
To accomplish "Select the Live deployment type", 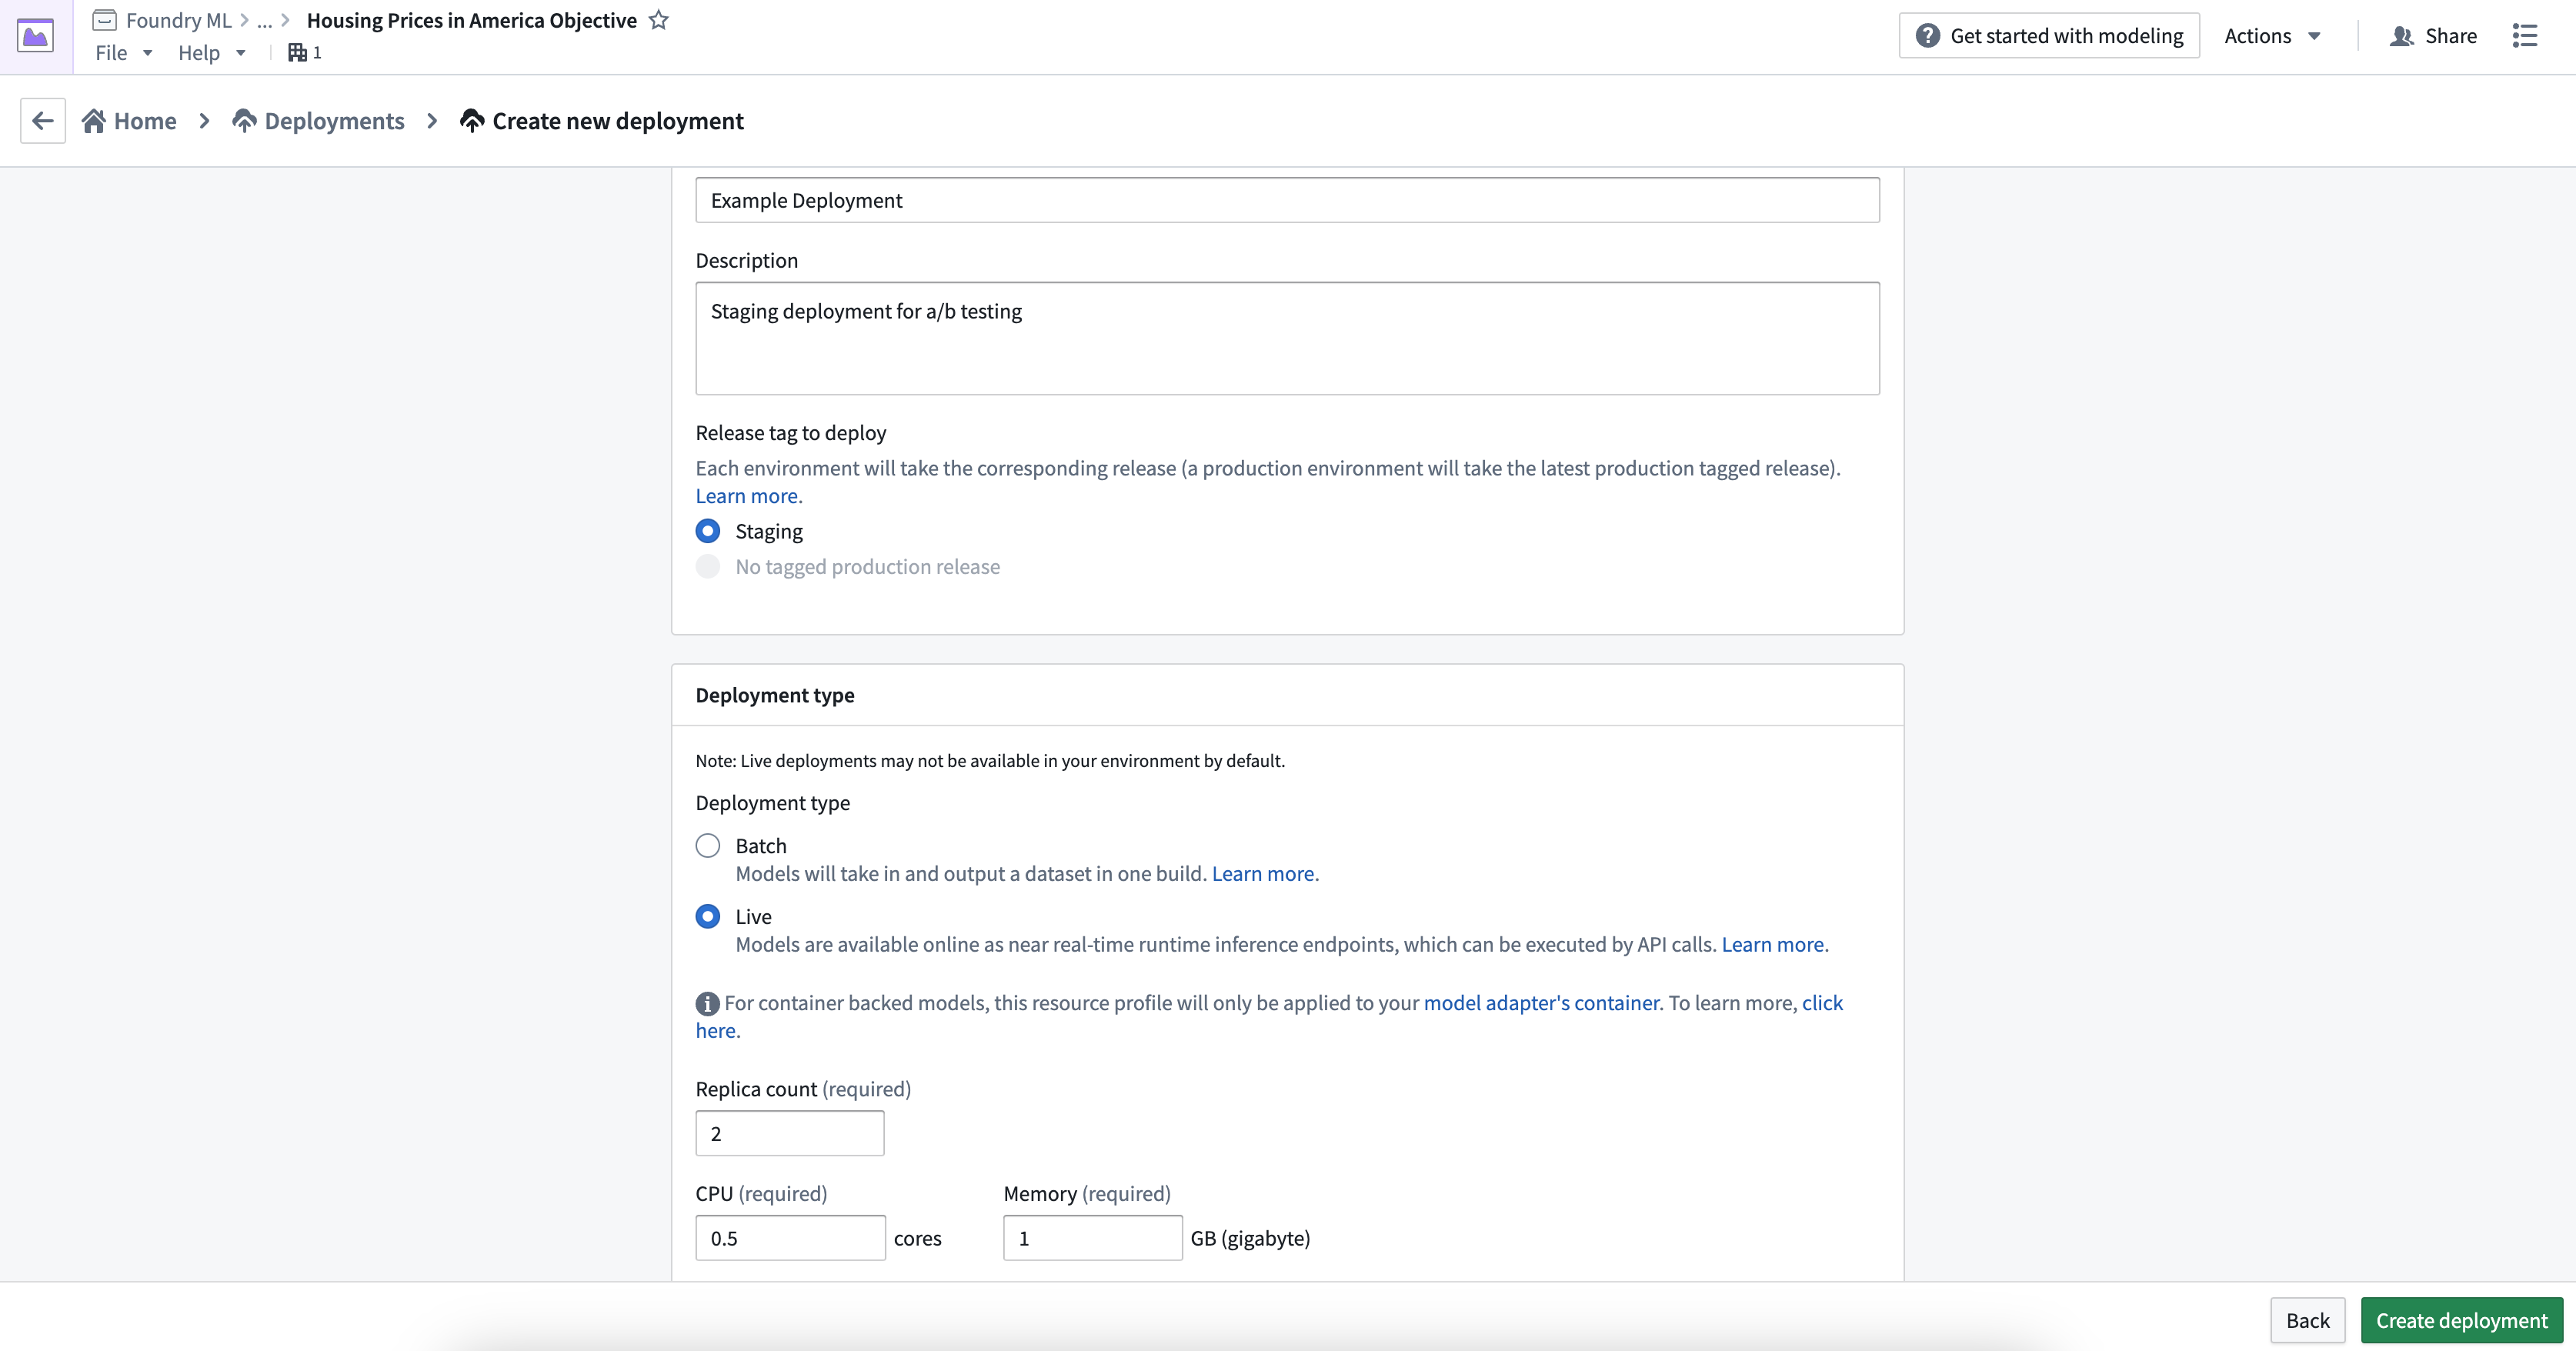I will click(707, 916).
